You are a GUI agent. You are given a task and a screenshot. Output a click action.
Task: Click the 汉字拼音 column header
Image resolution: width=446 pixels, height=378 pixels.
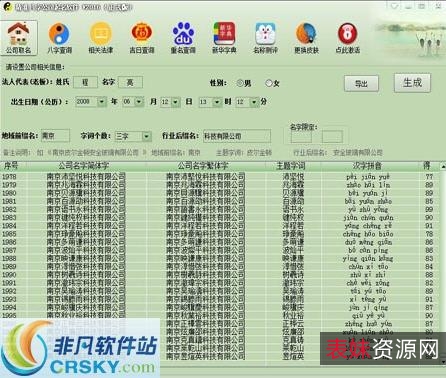tap(367, 166)
